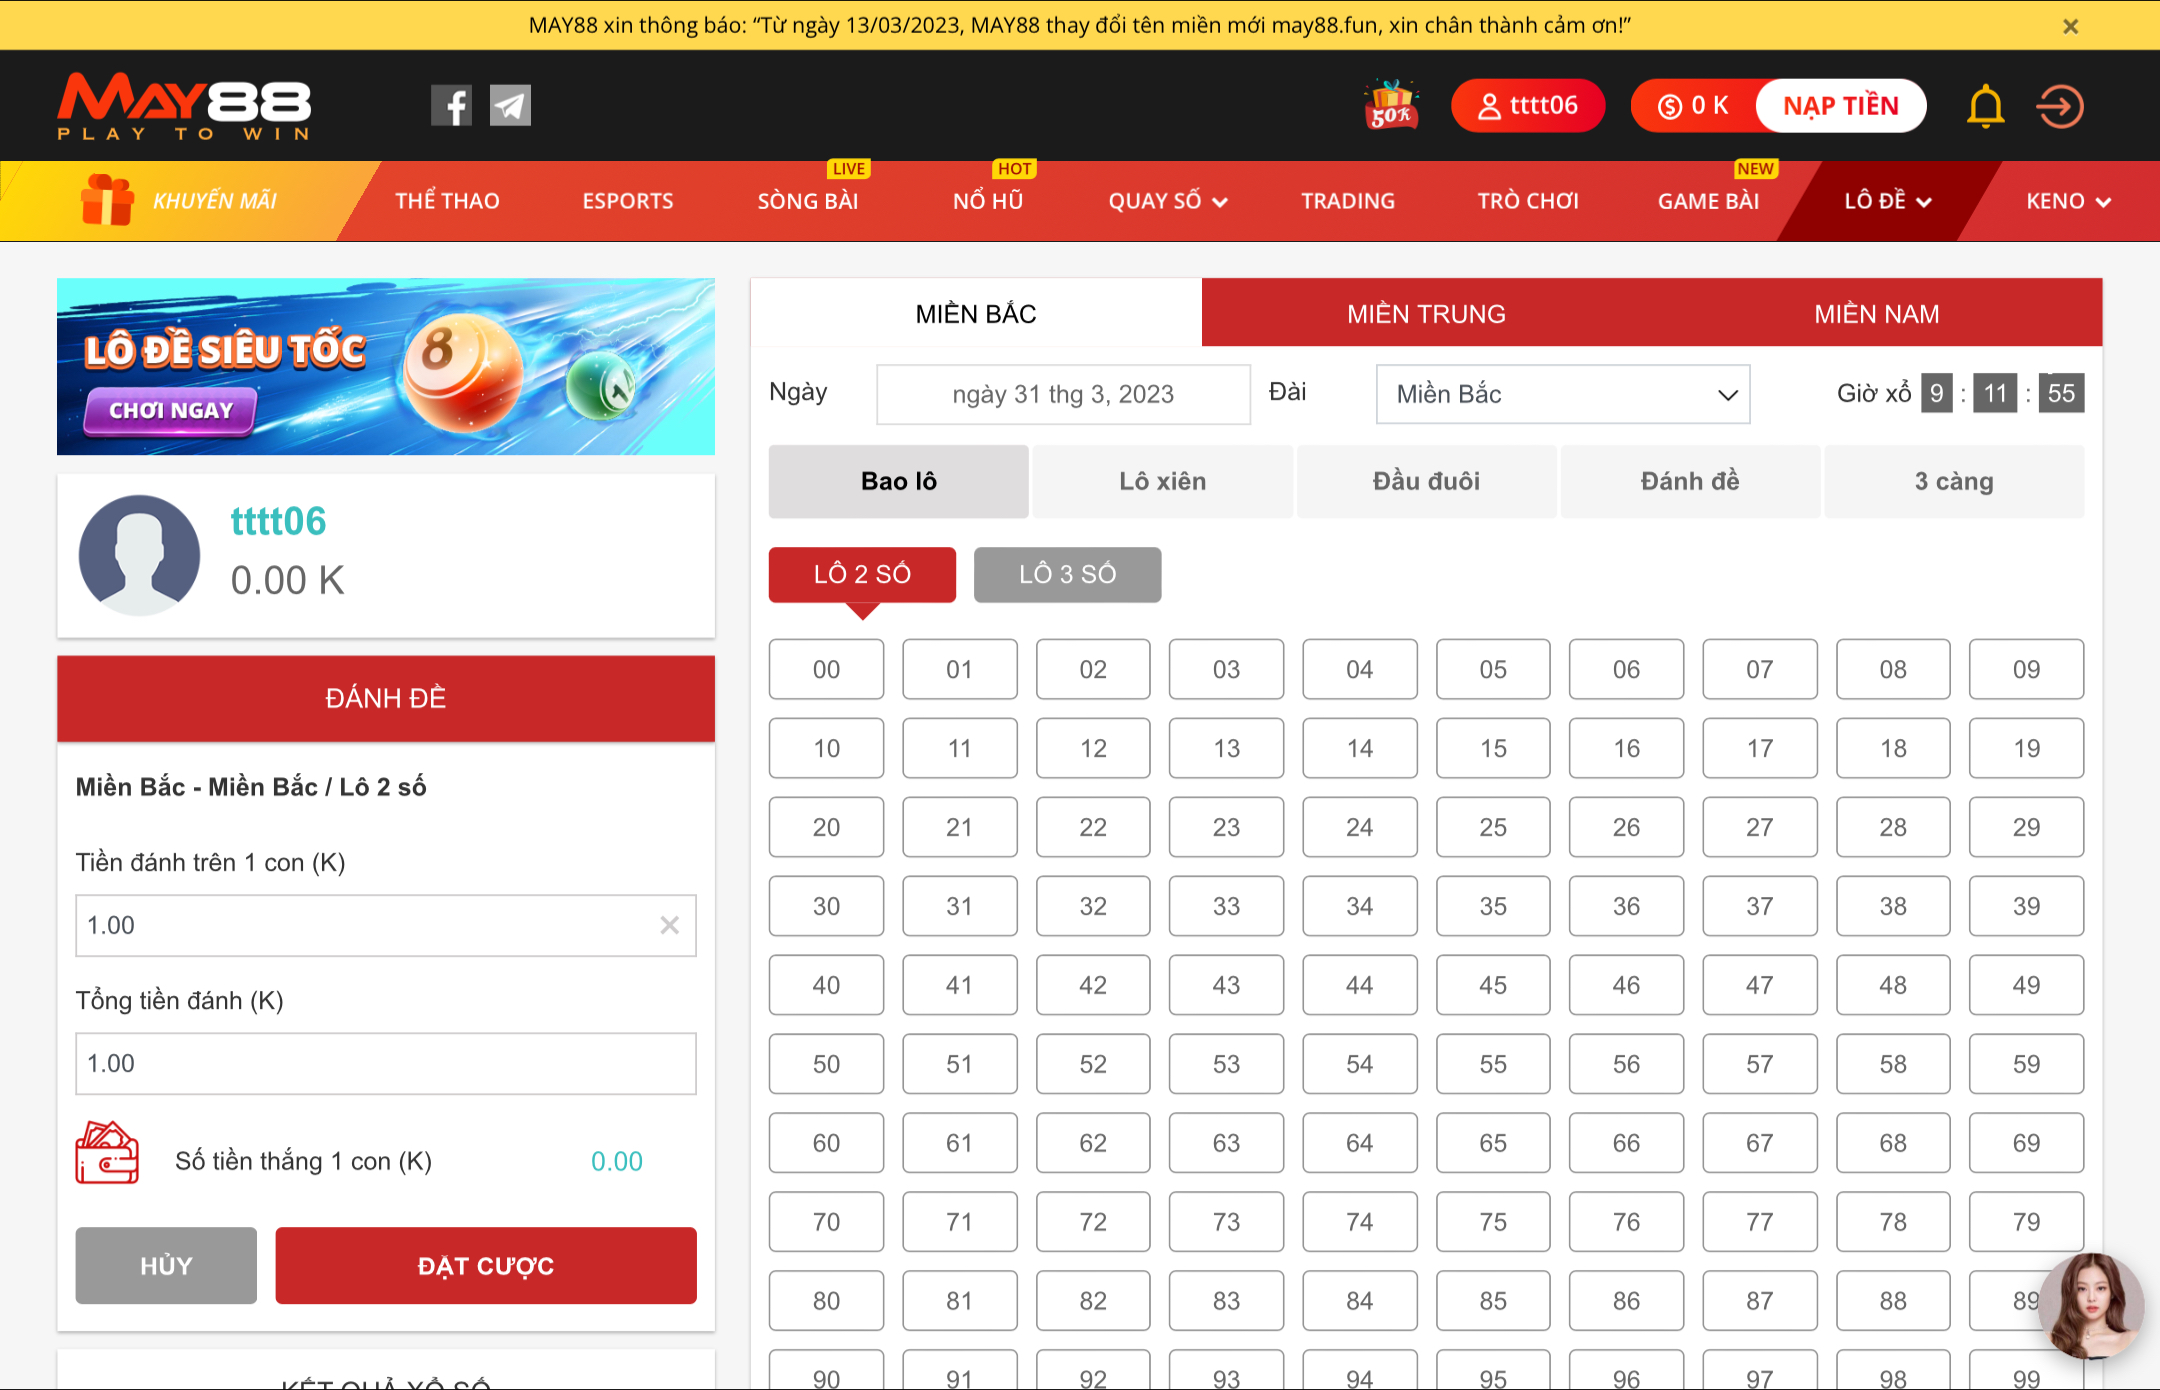The width and height of the screenshot is (2160, 1390).
Task: Click the red wallet winnings icon
Action: (x=107, y=1153)
